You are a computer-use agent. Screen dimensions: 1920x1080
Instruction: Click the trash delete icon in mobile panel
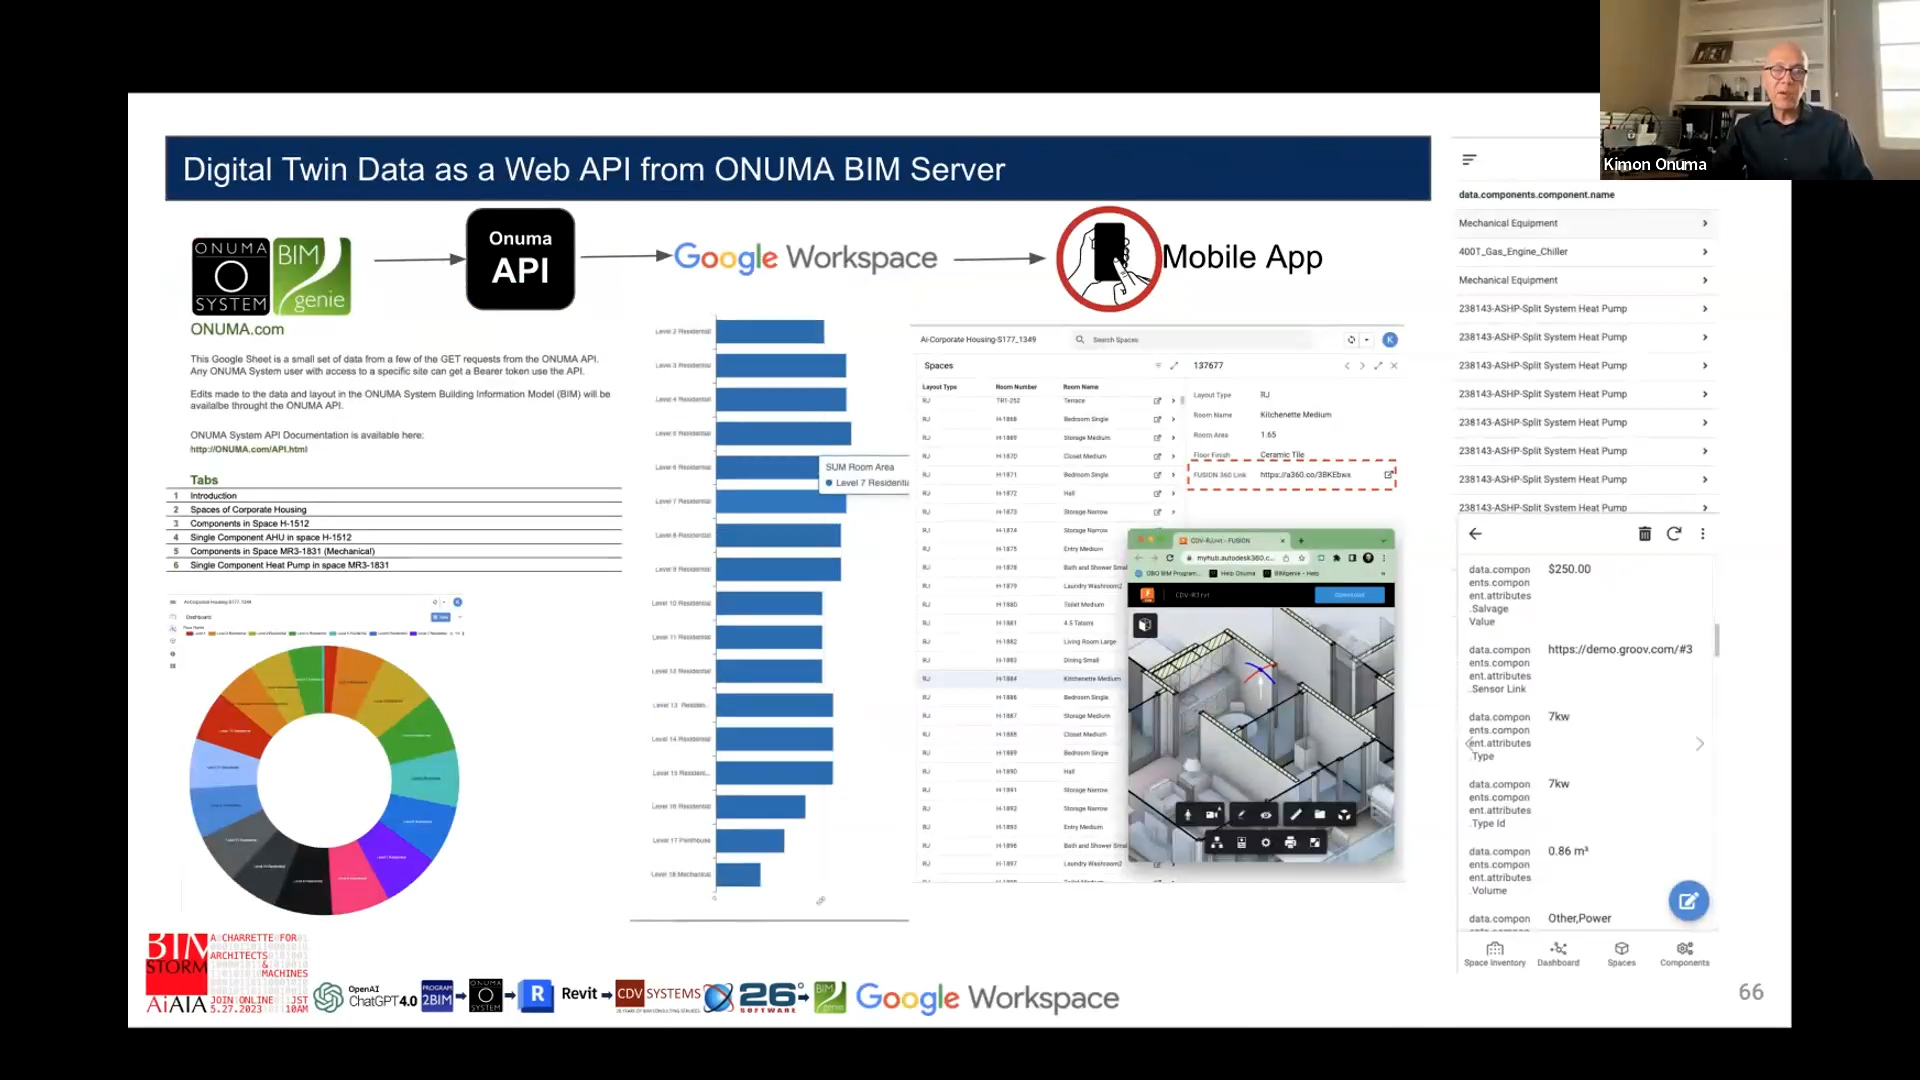point(1645,534)
